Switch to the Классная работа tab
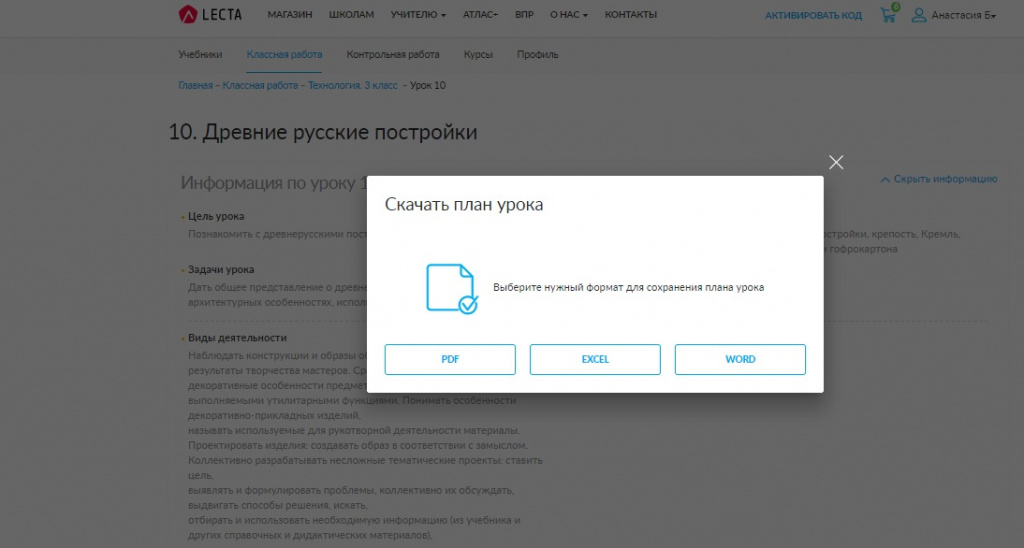Screen dimensions: 1024x548 point(284,55)
